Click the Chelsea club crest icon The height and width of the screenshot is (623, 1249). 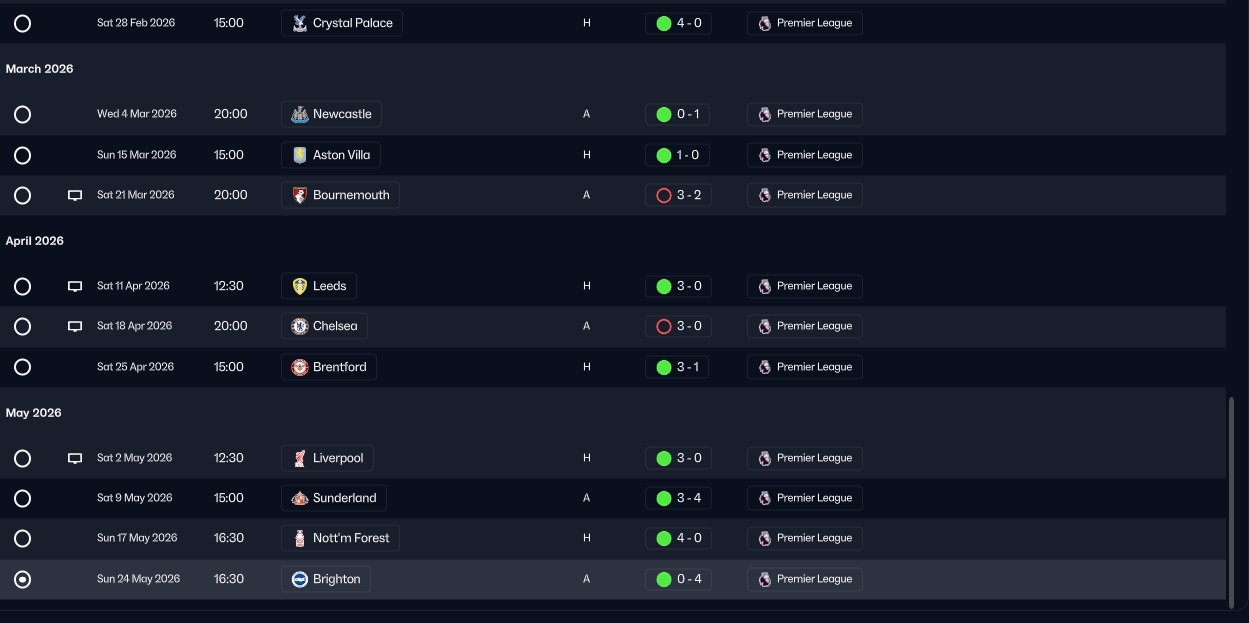(299, 326)
